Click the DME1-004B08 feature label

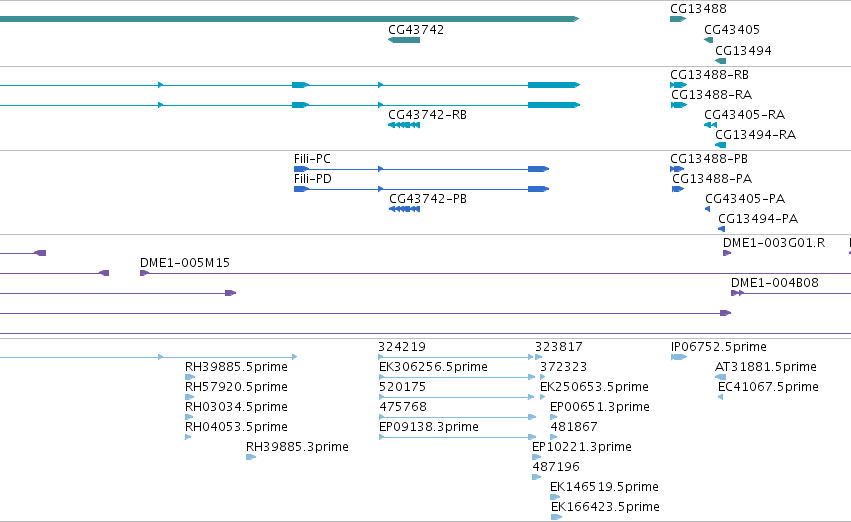pyautogui.click(x=774, y=283)
